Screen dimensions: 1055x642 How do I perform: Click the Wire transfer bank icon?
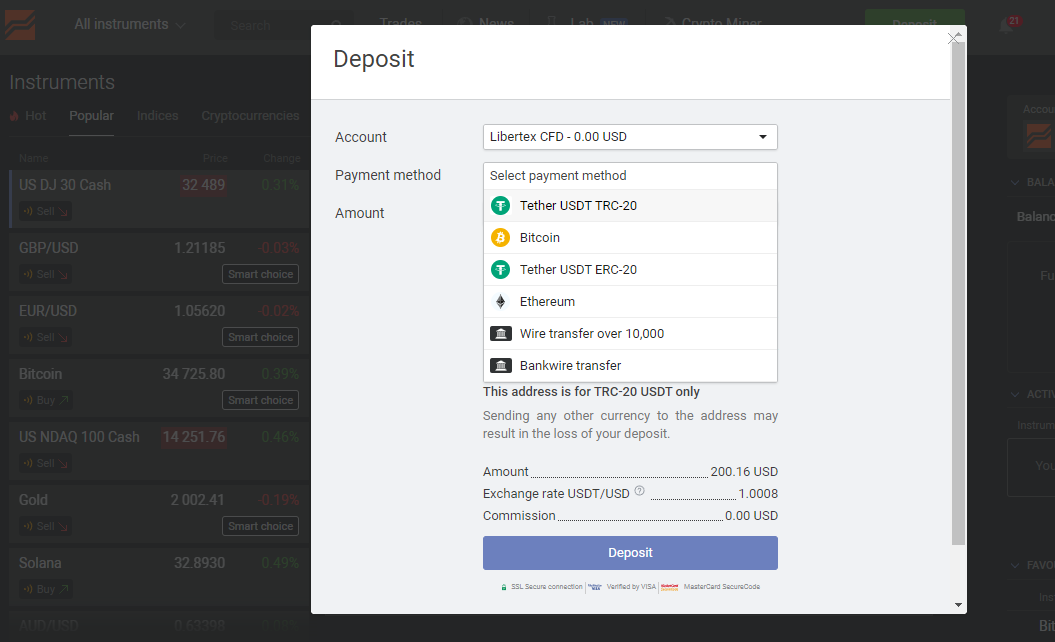click(501, 334)
